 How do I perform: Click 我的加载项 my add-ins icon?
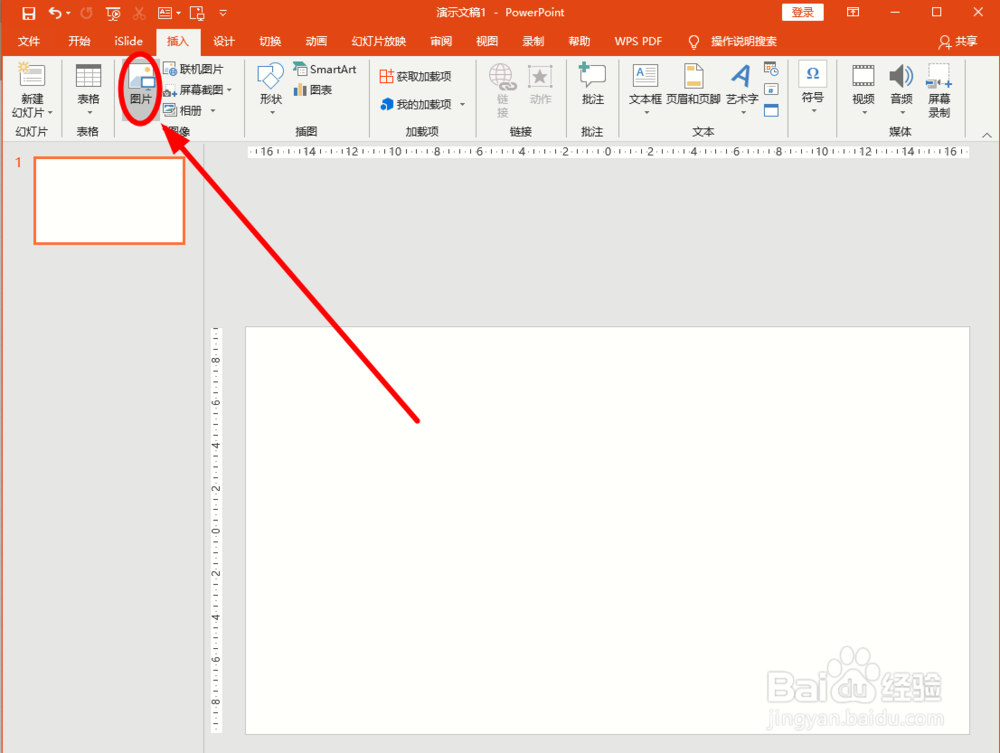point(386,104)
